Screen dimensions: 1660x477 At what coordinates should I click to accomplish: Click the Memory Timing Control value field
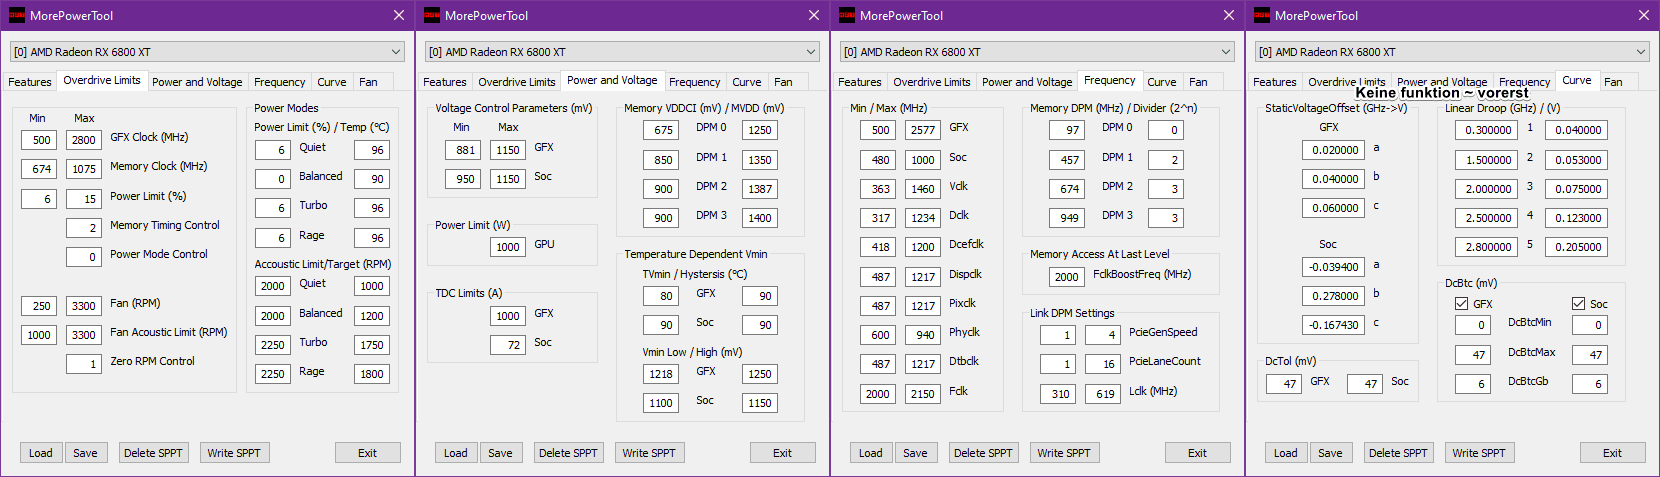click(x=84, y=228)
